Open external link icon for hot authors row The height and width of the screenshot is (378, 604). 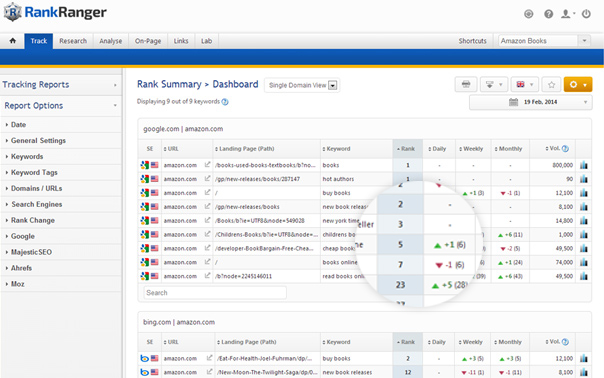pos(207,178)
